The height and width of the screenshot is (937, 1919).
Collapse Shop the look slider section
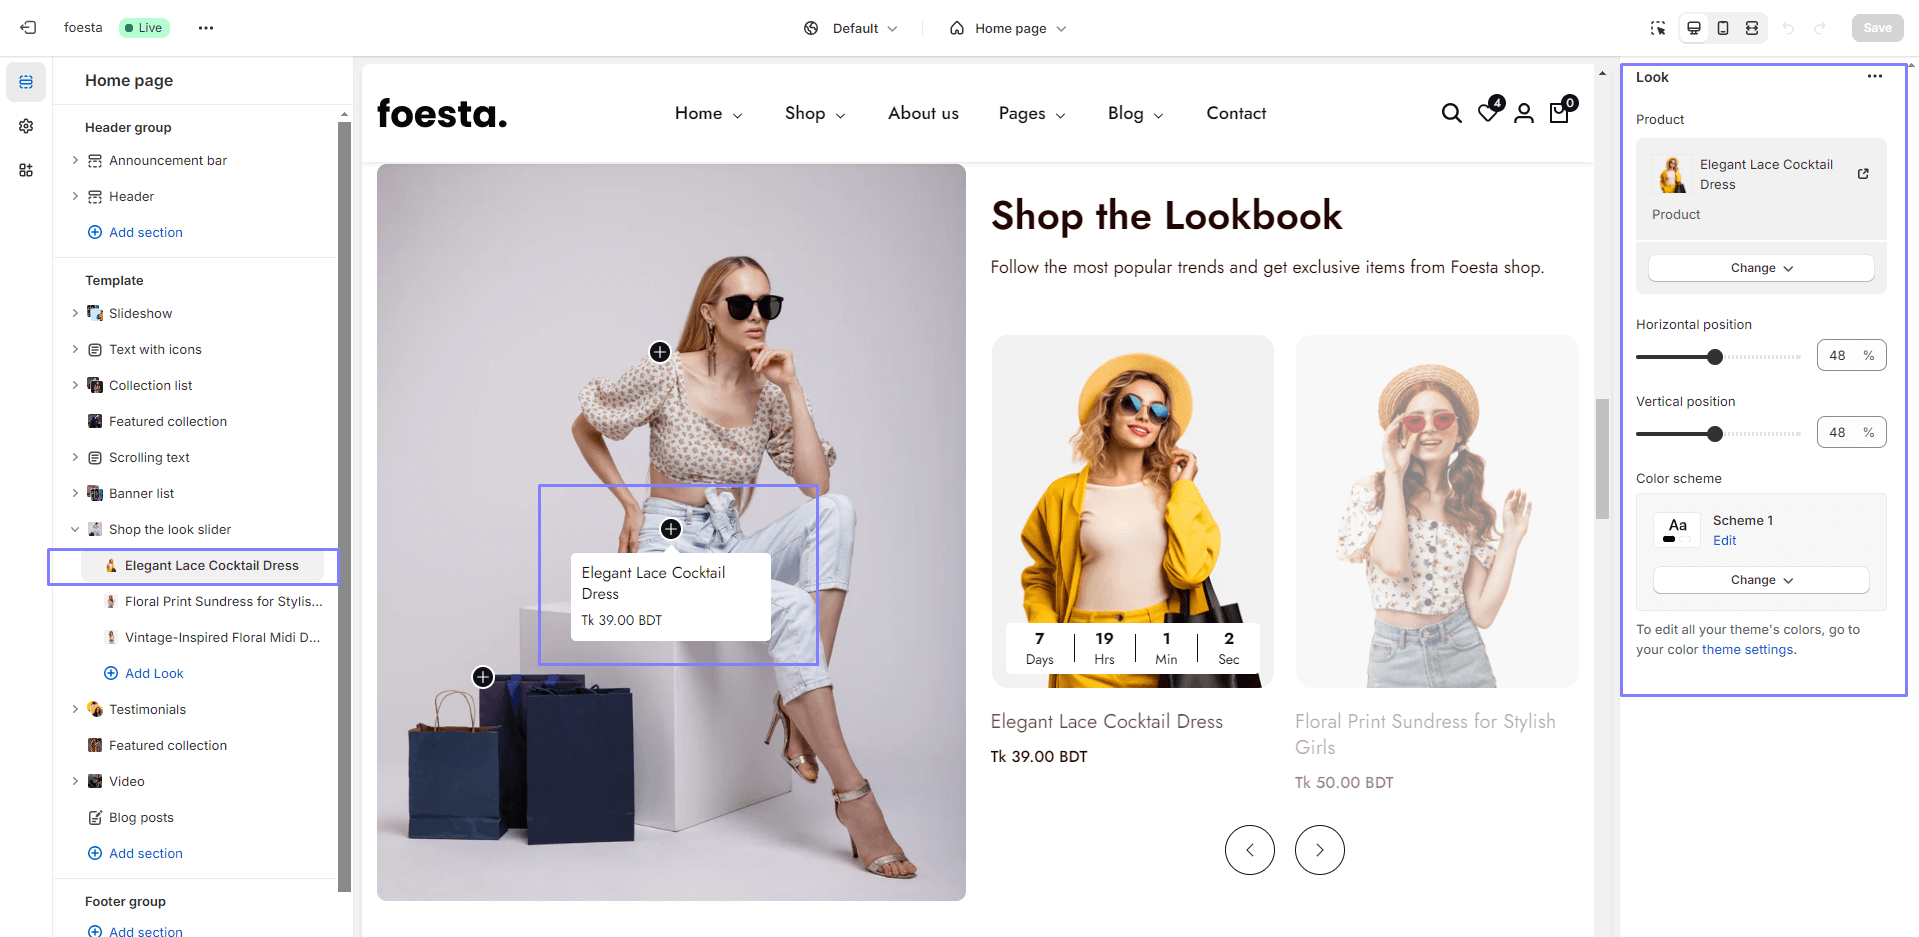75,529
